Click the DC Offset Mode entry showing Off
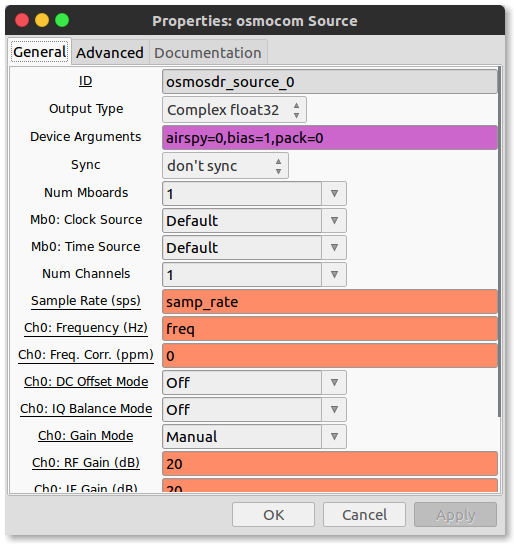The width and height of the screenshot is (514, 544). coord(242,383)
